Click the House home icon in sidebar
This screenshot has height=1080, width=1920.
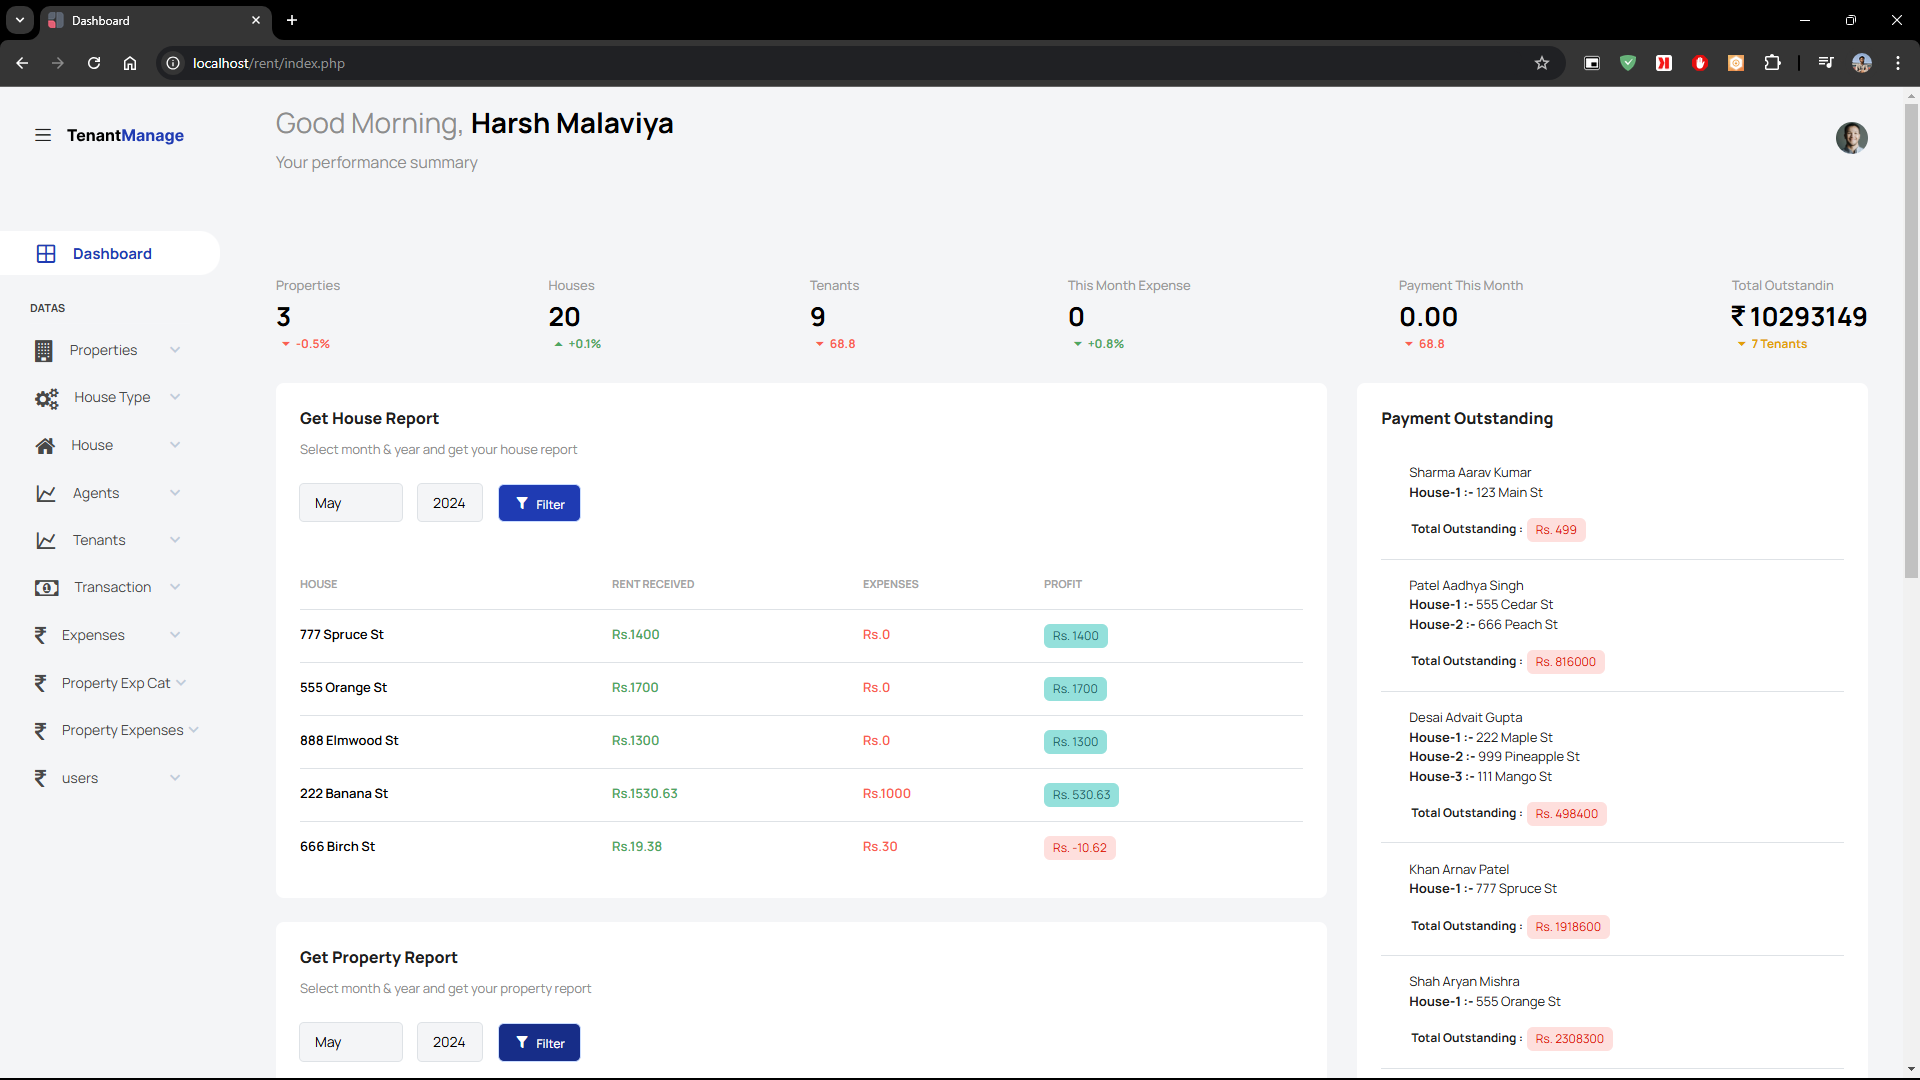45,446
